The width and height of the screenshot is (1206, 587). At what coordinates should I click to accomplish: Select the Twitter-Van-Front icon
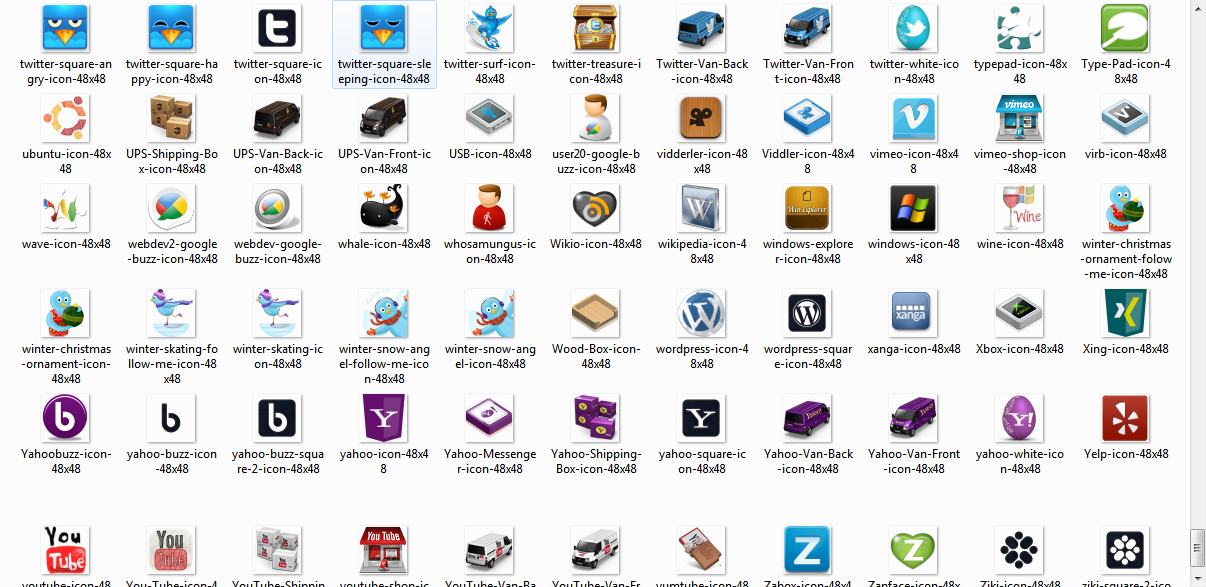coord(808,28)
